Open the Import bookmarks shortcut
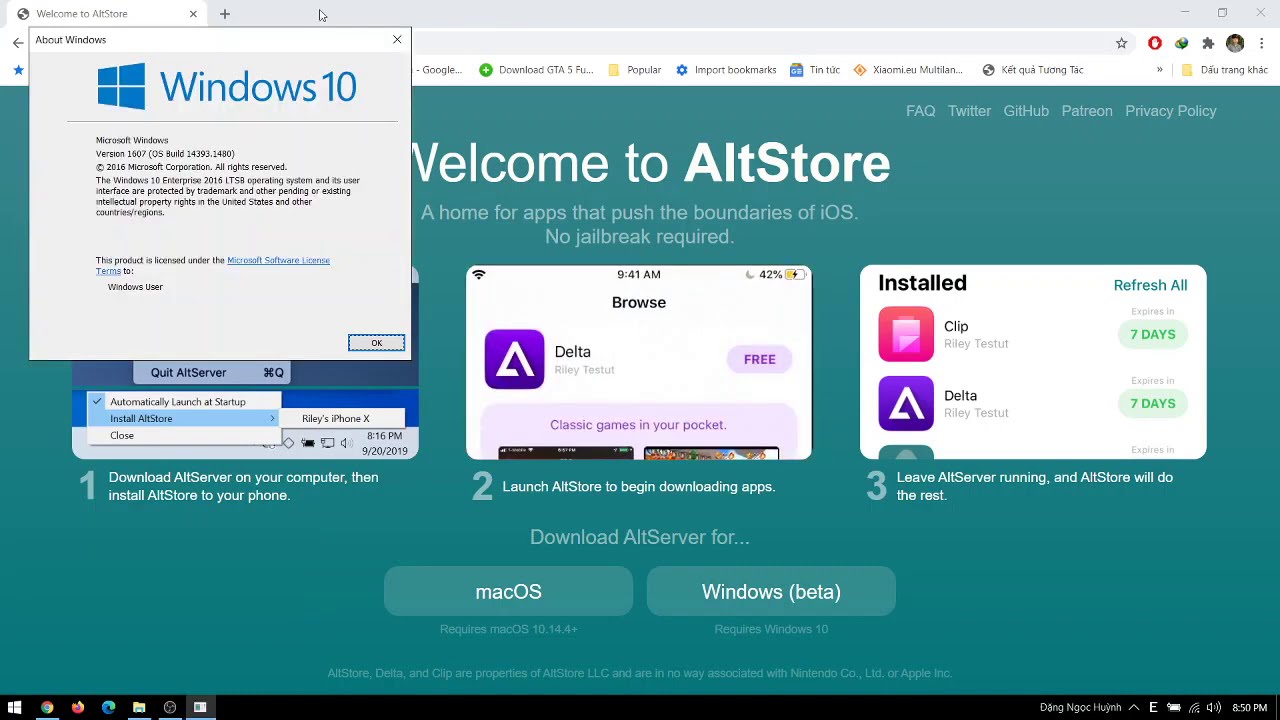 coord(726,70)
